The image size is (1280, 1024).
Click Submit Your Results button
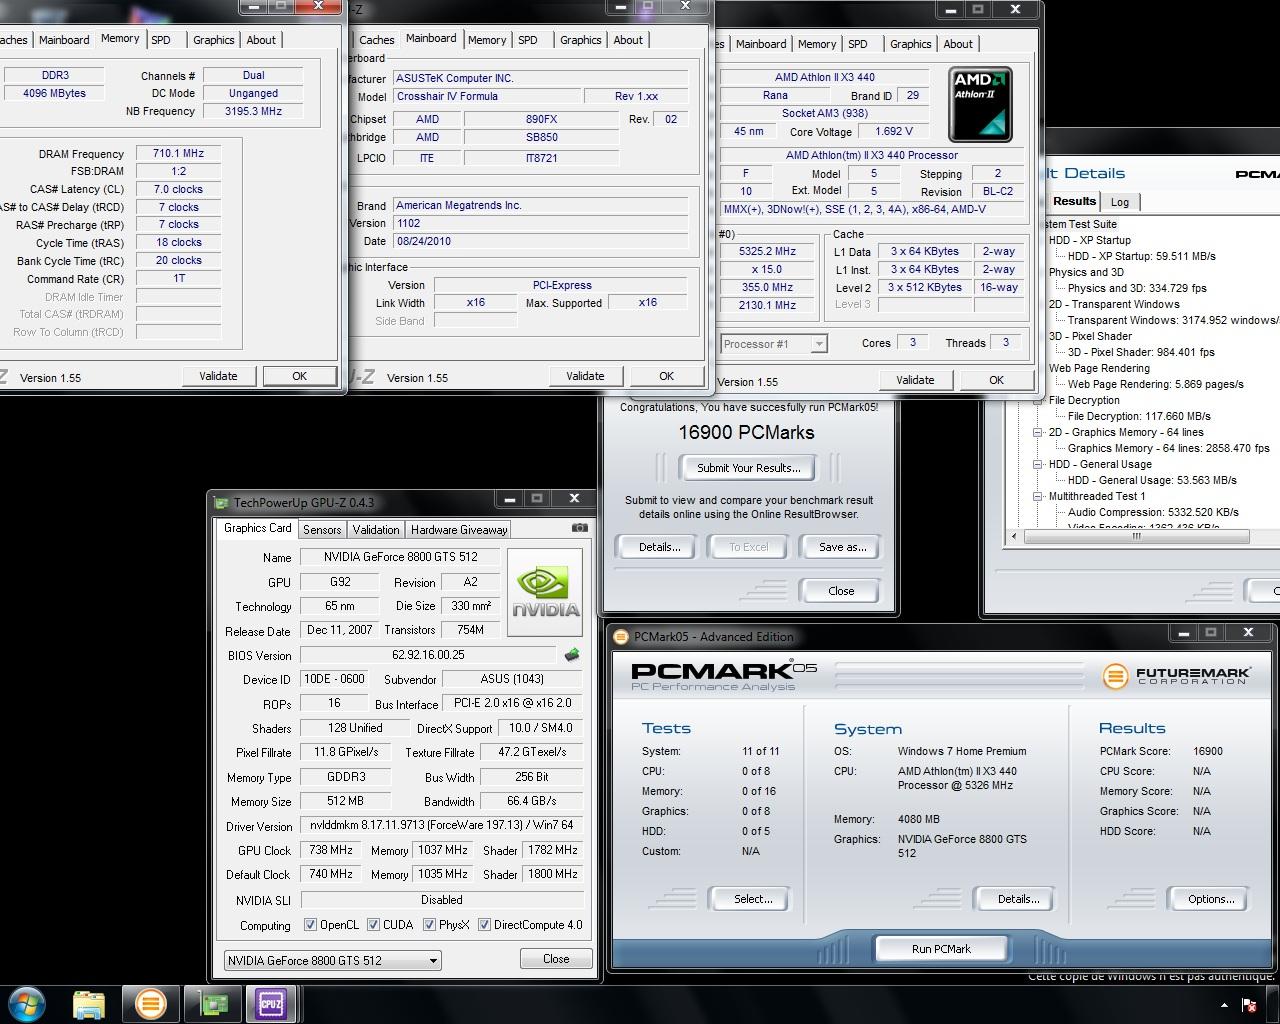(749, 468)
